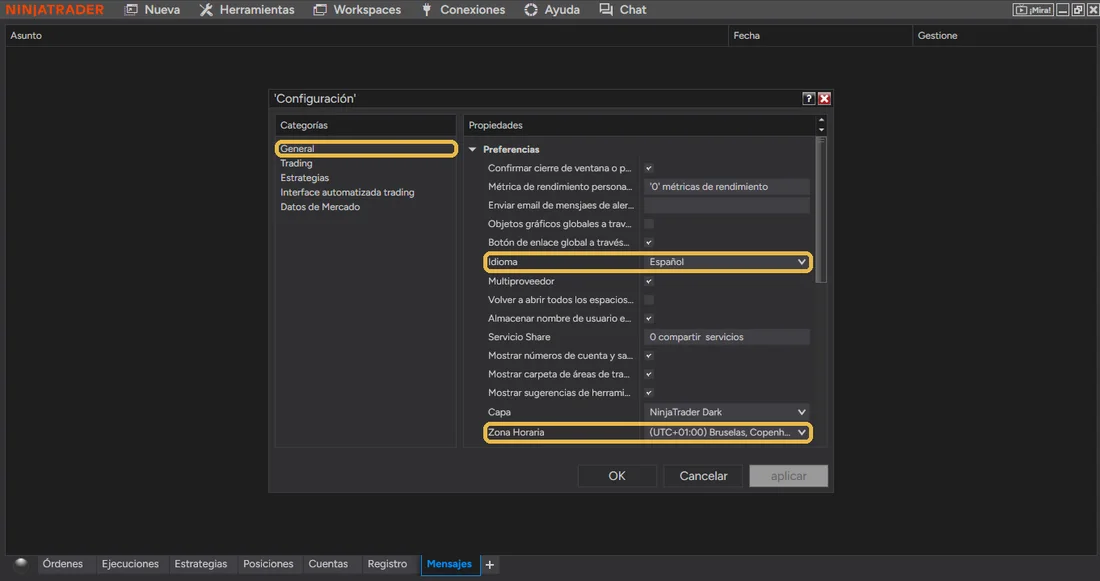Screen dimensions: 1100x581
Task: Switch to the Ejecuciones tab
Action: pyautogui.click(x=130, y=564)
